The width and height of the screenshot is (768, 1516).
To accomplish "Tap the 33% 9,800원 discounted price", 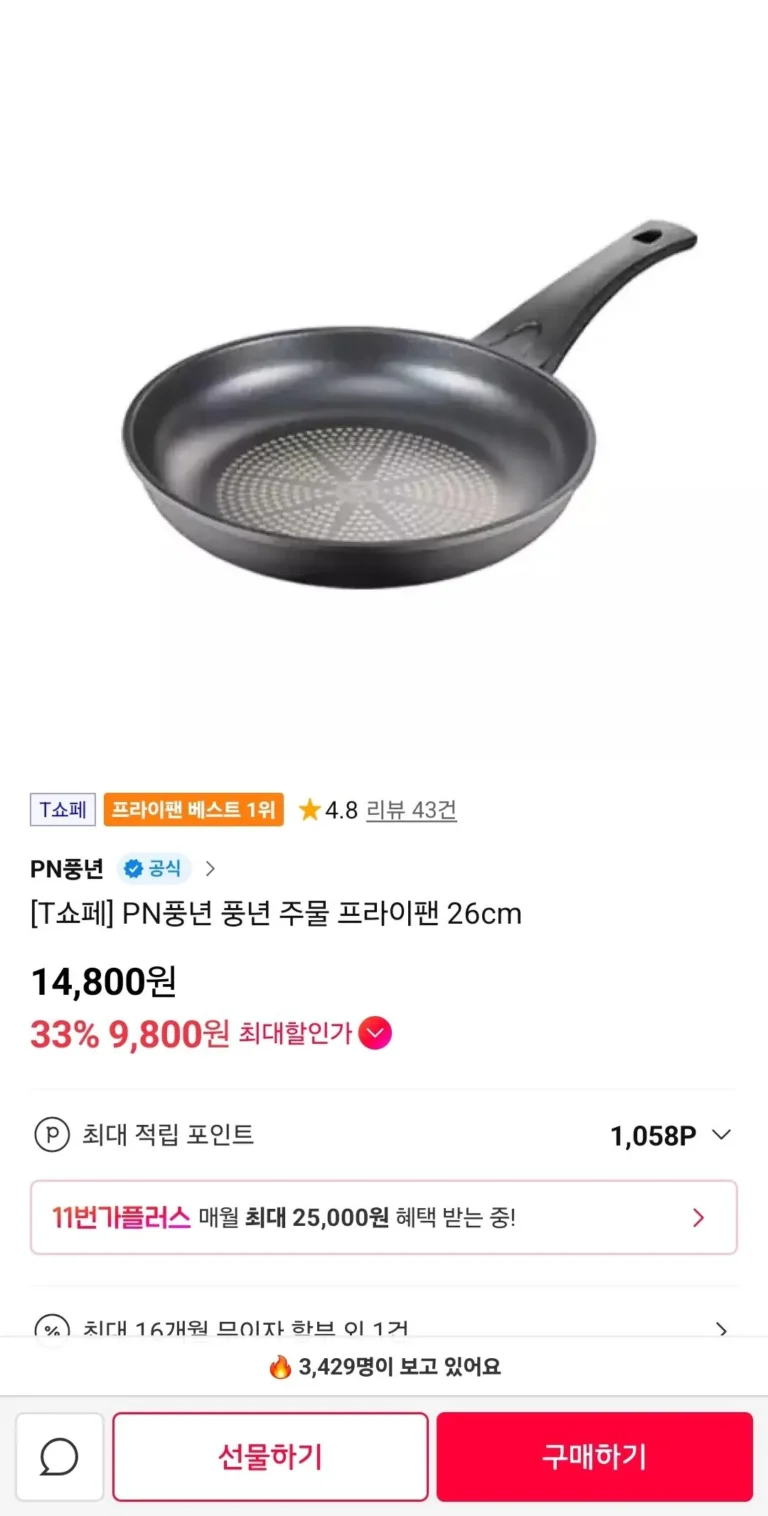I will 130,1034.
